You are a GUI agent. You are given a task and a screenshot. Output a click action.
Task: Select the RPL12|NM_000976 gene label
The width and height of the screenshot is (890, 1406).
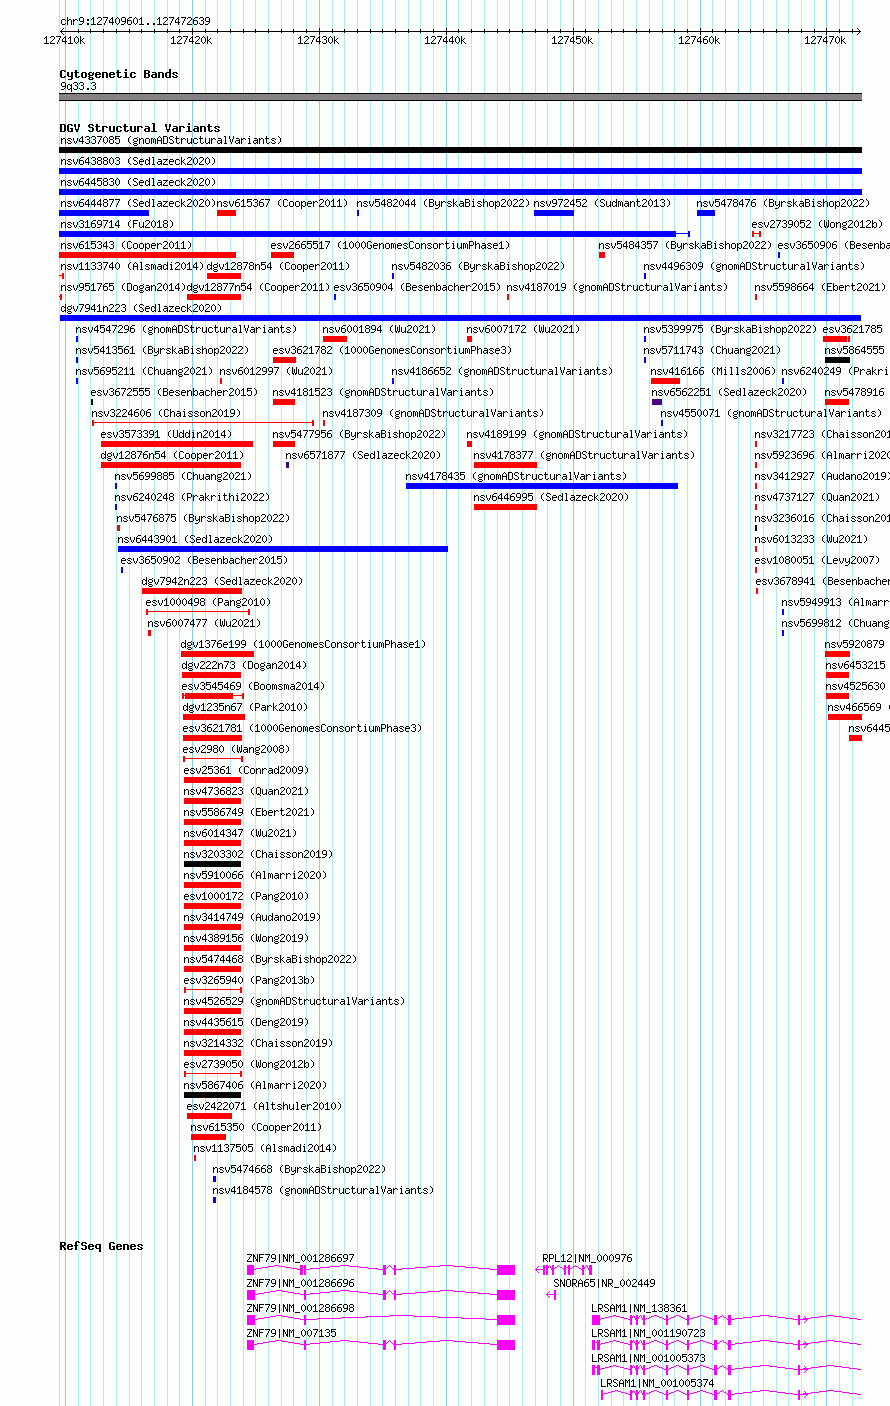pos(587,1258)
